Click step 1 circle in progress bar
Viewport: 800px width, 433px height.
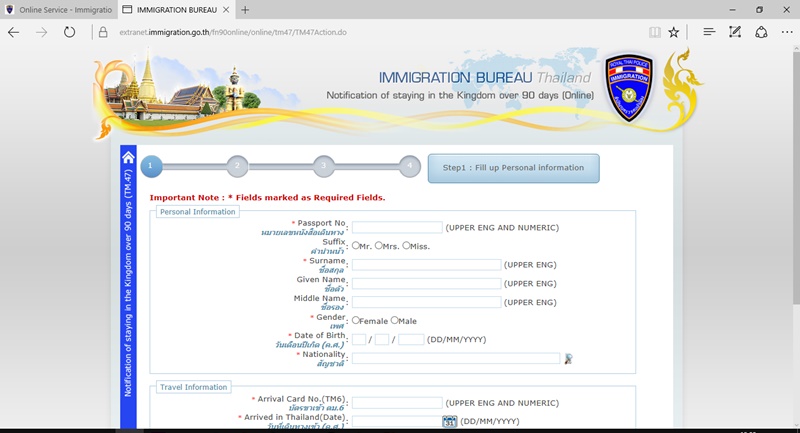coord(151,166)
